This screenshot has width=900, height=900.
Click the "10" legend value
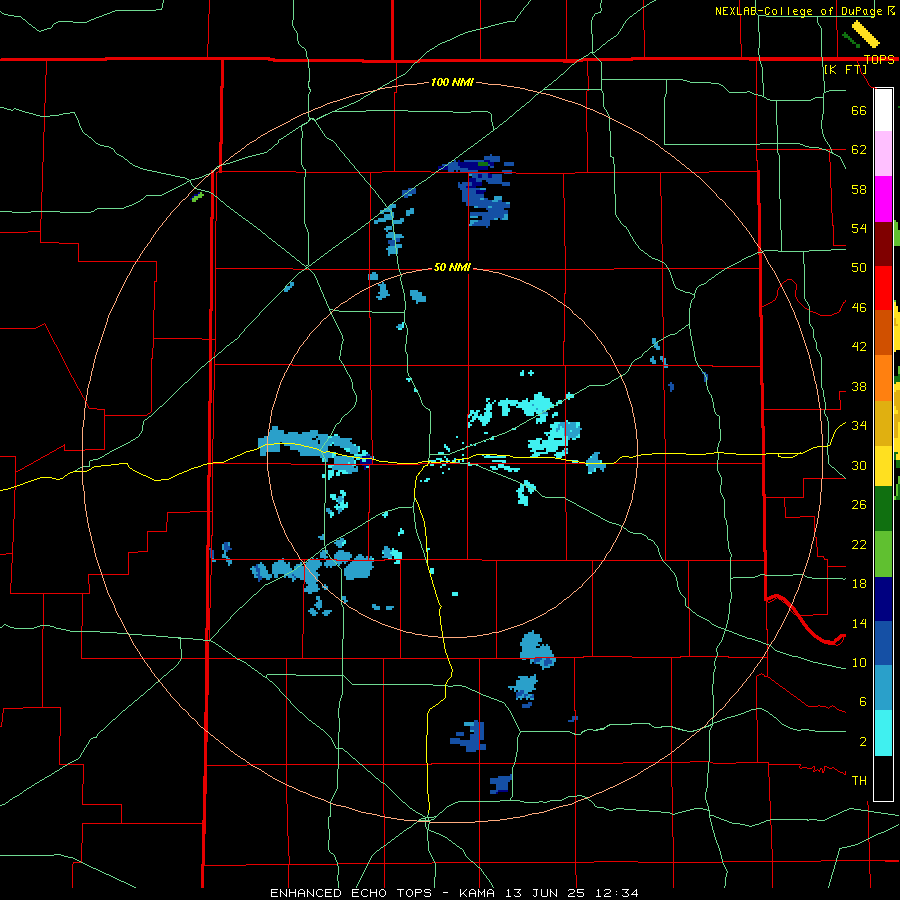click(859, 662)
